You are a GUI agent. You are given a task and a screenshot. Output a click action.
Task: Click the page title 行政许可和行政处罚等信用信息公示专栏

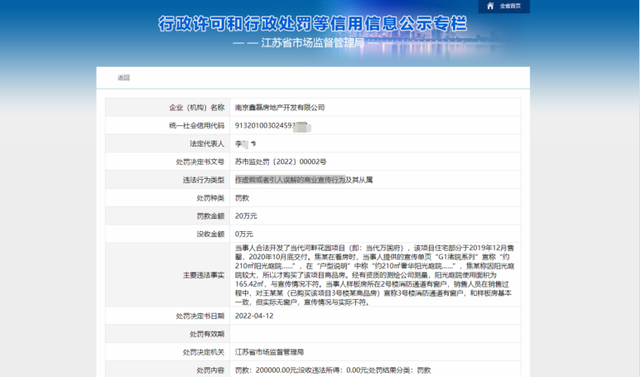coord(312,24)
